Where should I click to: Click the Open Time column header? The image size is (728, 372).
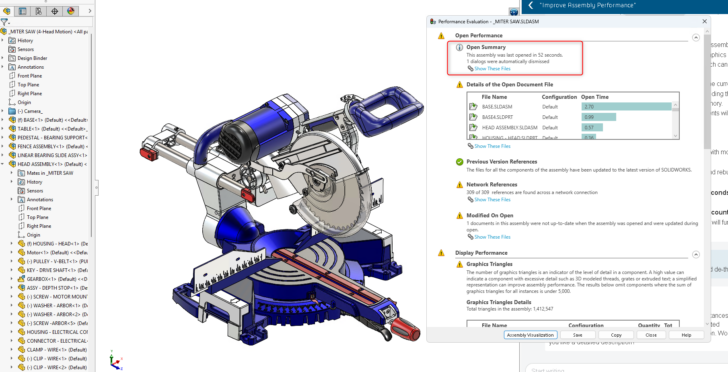[595, 97]
